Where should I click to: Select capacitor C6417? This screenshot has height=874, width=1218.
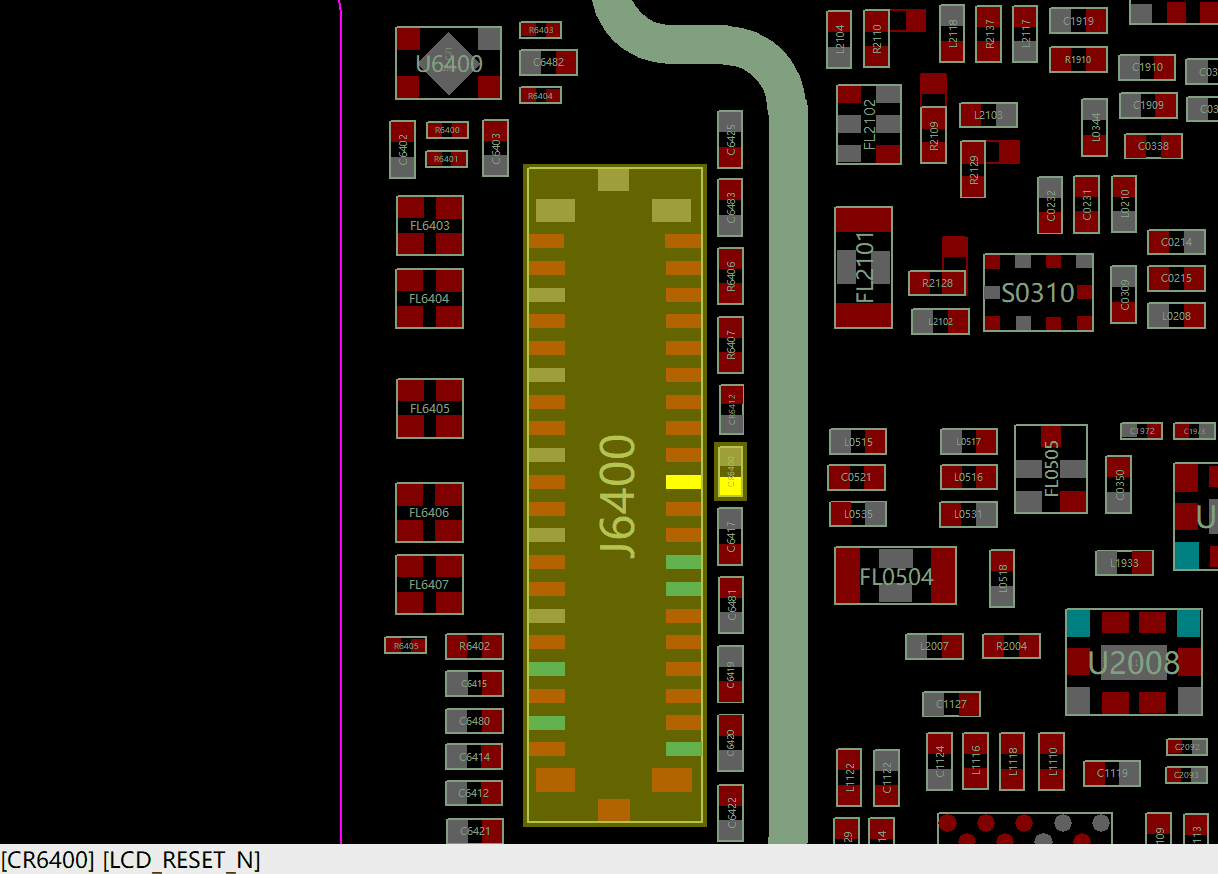[731, 537]
